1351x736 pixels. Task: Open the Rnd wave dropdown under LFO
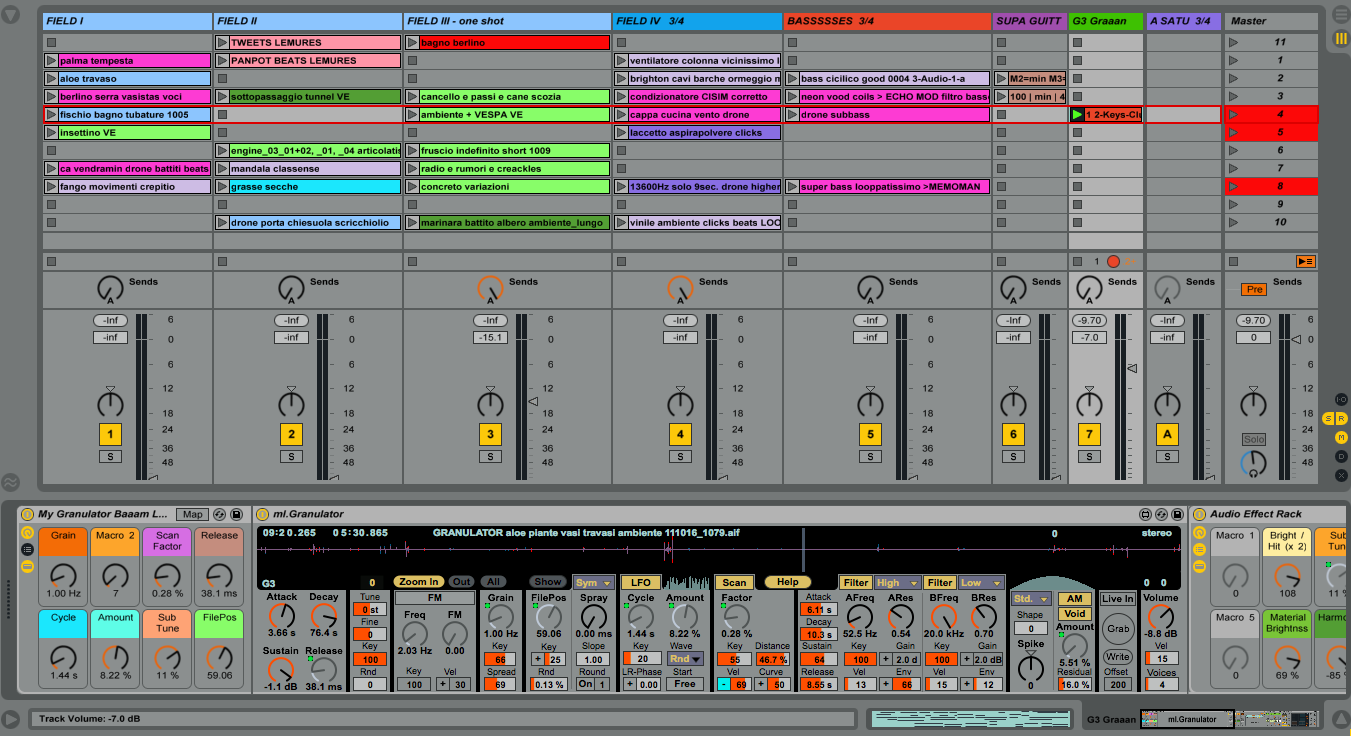coord(685,659)
